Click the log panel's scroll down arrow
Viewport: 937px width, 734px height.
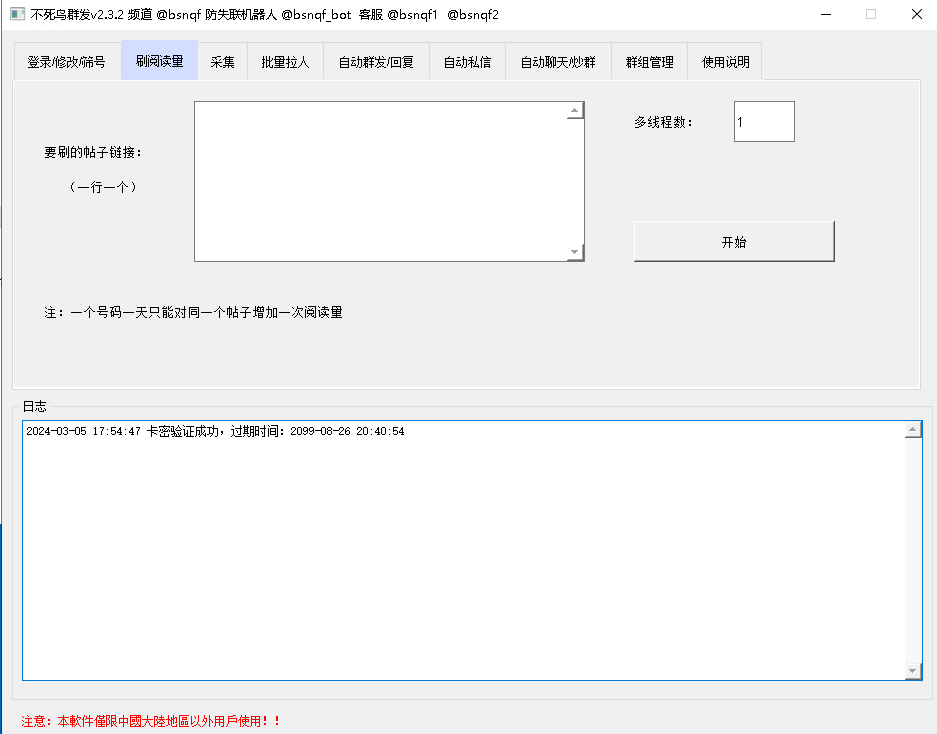coord(913,670)
